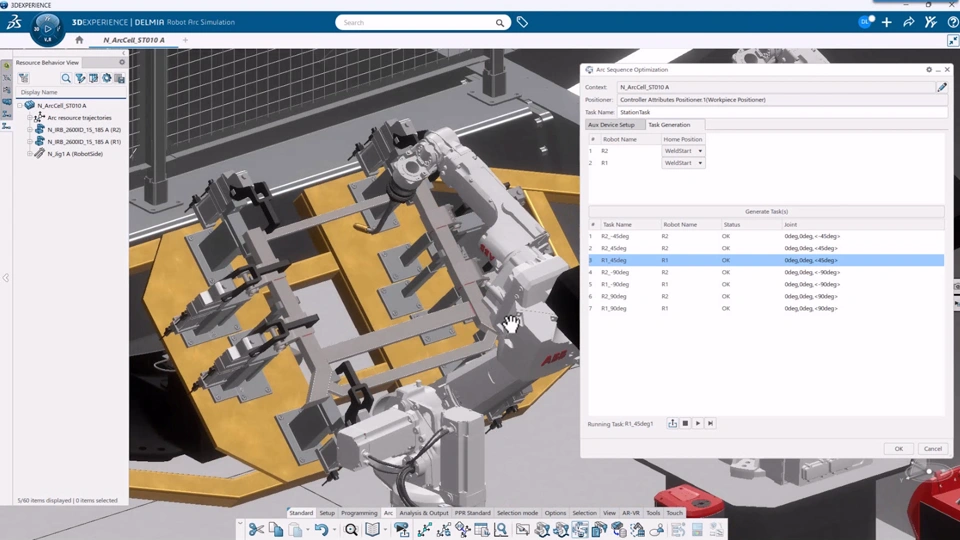Expand the N_IRB_2600ID_15_185 A (R2) tree node
960x540 pixels.
click(x=29, y=130)
